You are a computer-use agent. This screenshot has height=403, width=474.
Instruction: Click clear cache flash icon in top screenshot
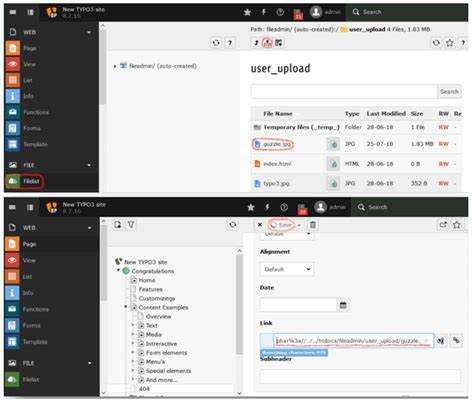pyautogui.click(x=264, y=12)
